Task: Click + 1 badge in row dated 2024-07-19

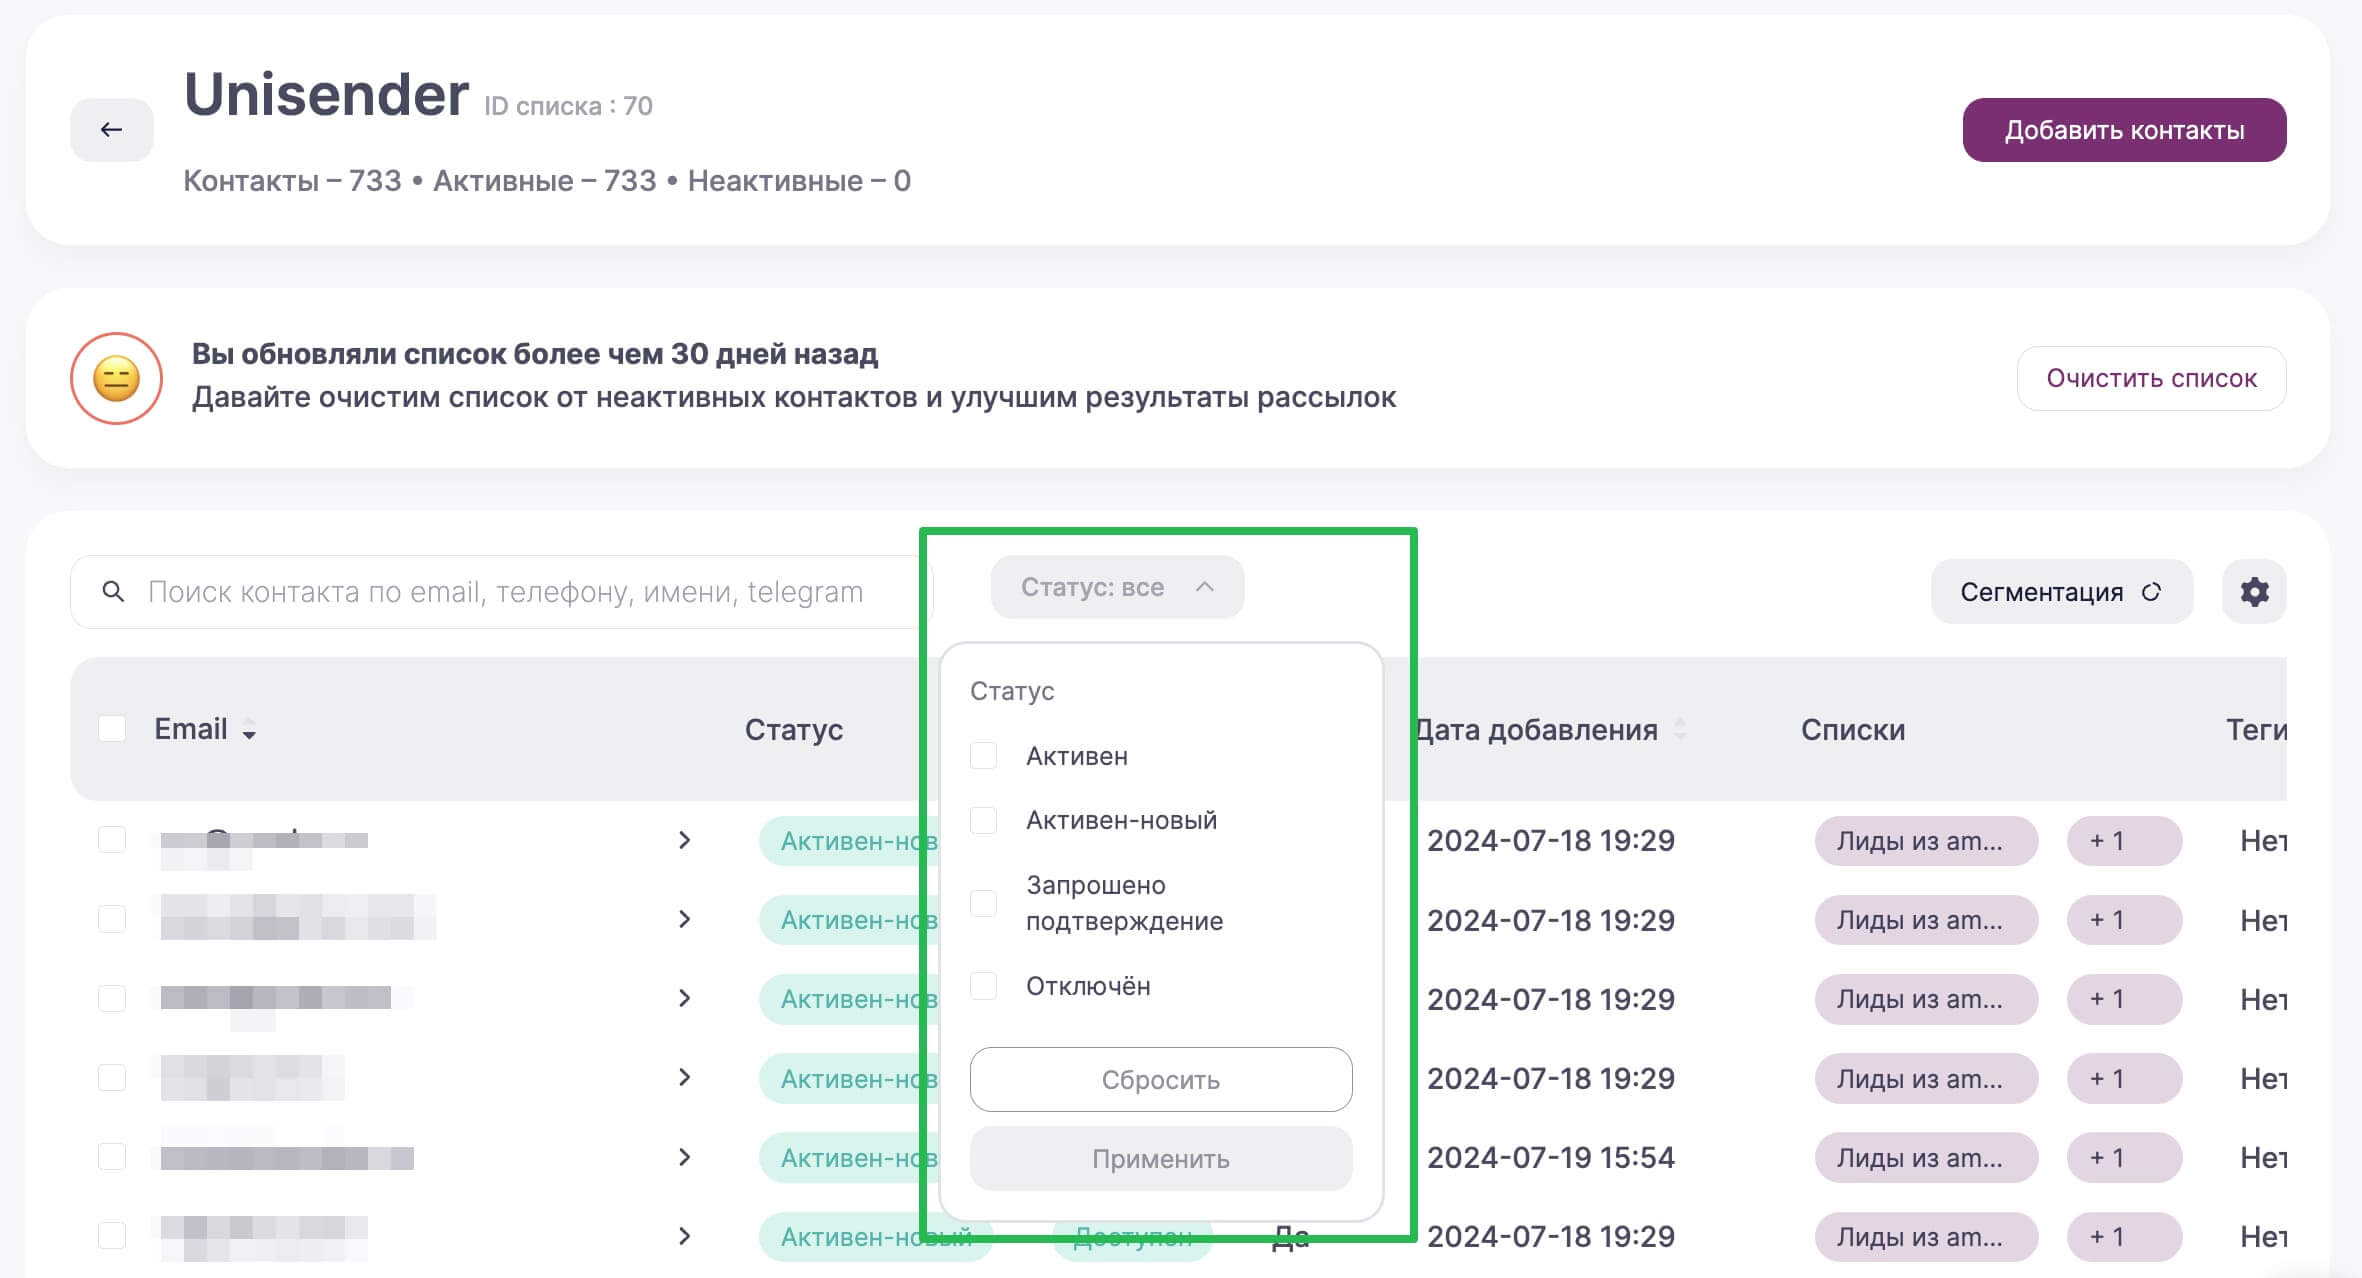Action: (x=2124, y=1158)
